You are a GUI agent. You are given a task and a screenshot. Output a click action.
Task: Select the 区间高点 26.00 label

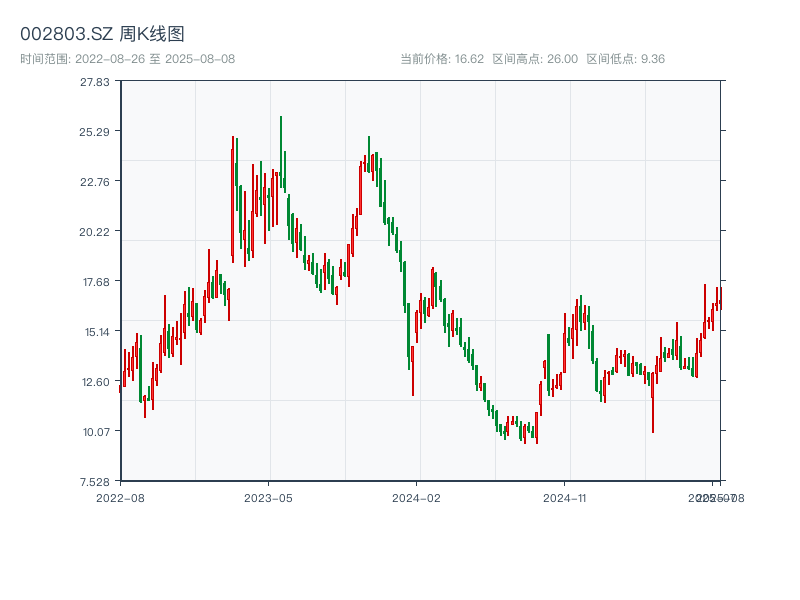pos(535,59)
